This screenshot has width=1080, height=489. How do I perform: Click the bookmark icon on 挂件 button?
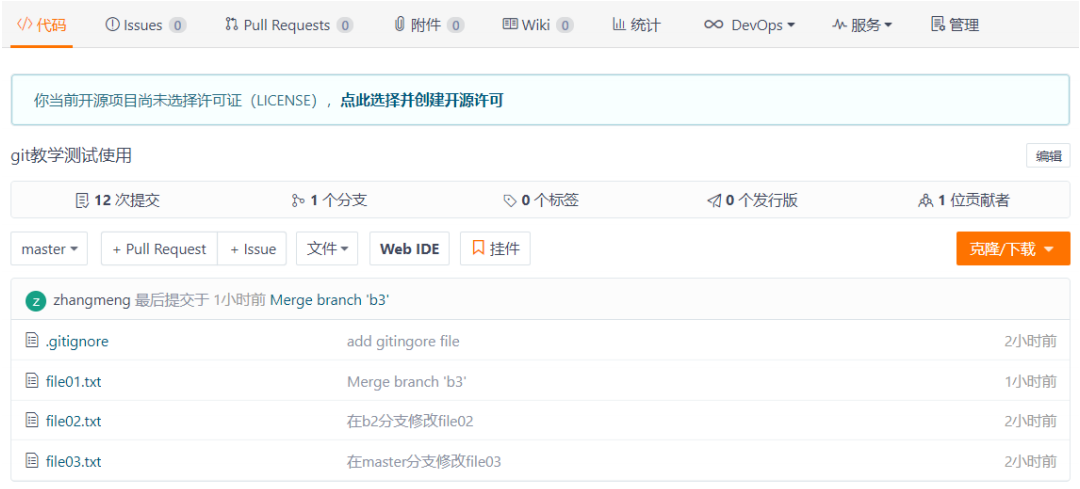point(478,248)
